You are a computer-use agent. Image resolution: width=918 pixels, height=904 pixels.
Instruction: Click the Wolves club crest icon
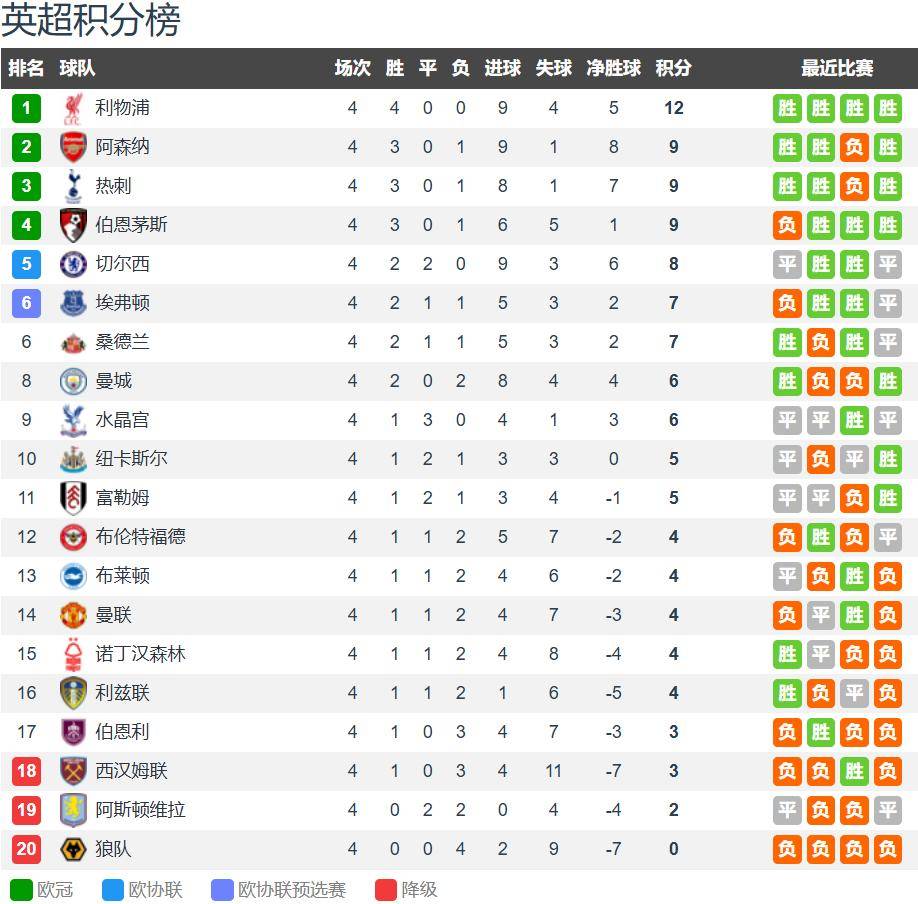tap(74, 849)
